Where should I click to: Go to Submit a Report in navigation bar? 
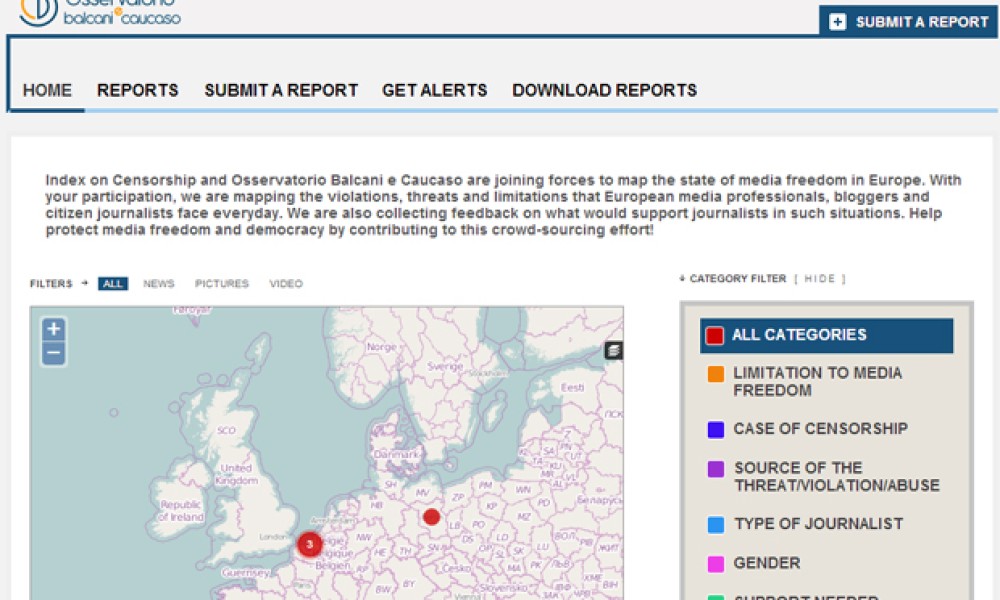coord(281,91)
